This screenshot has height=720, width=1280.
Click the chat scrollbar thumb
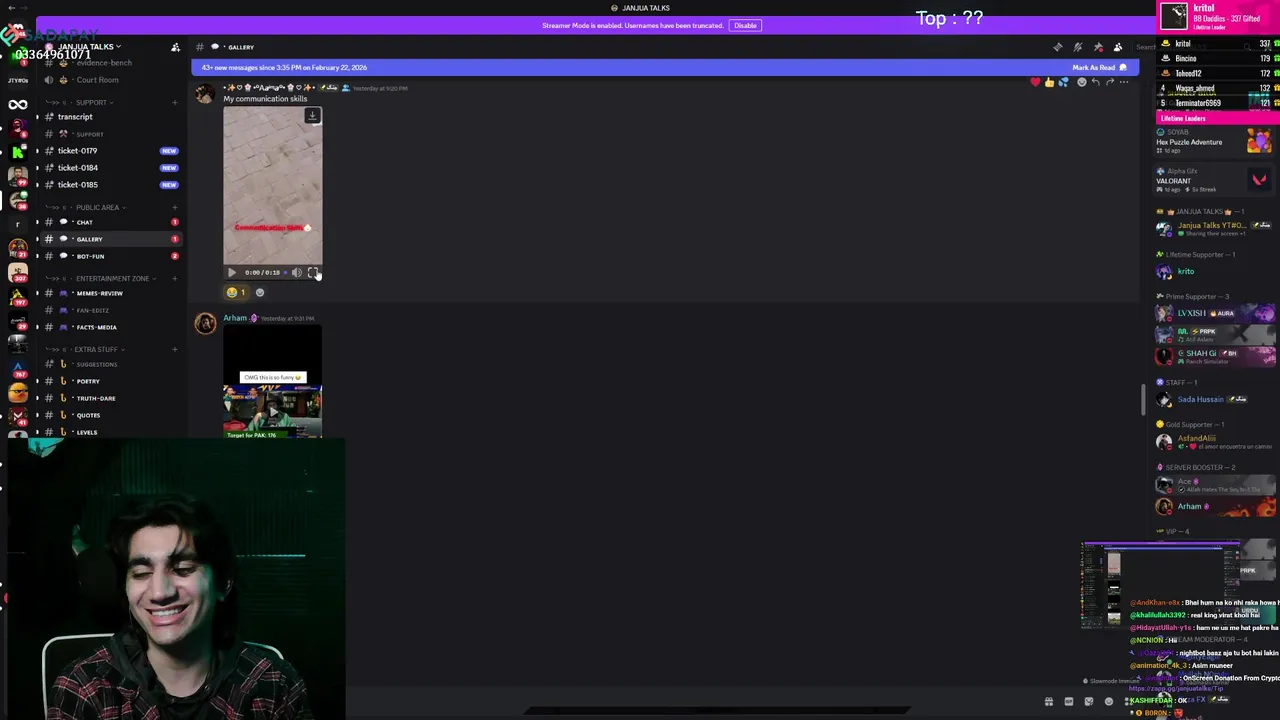pyautogui.click(x=1144, y=400)
